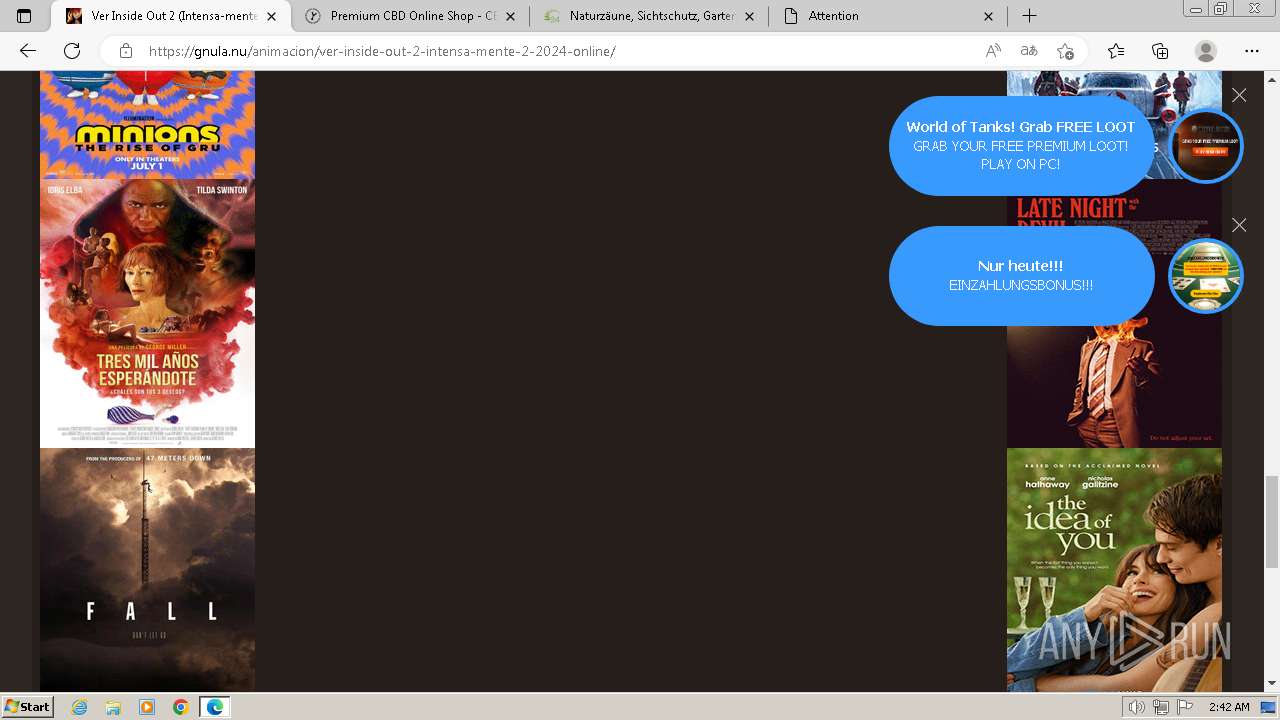1280x720 pixels.
Task: Open the network tray icon
Action: tap(1161, 707)
